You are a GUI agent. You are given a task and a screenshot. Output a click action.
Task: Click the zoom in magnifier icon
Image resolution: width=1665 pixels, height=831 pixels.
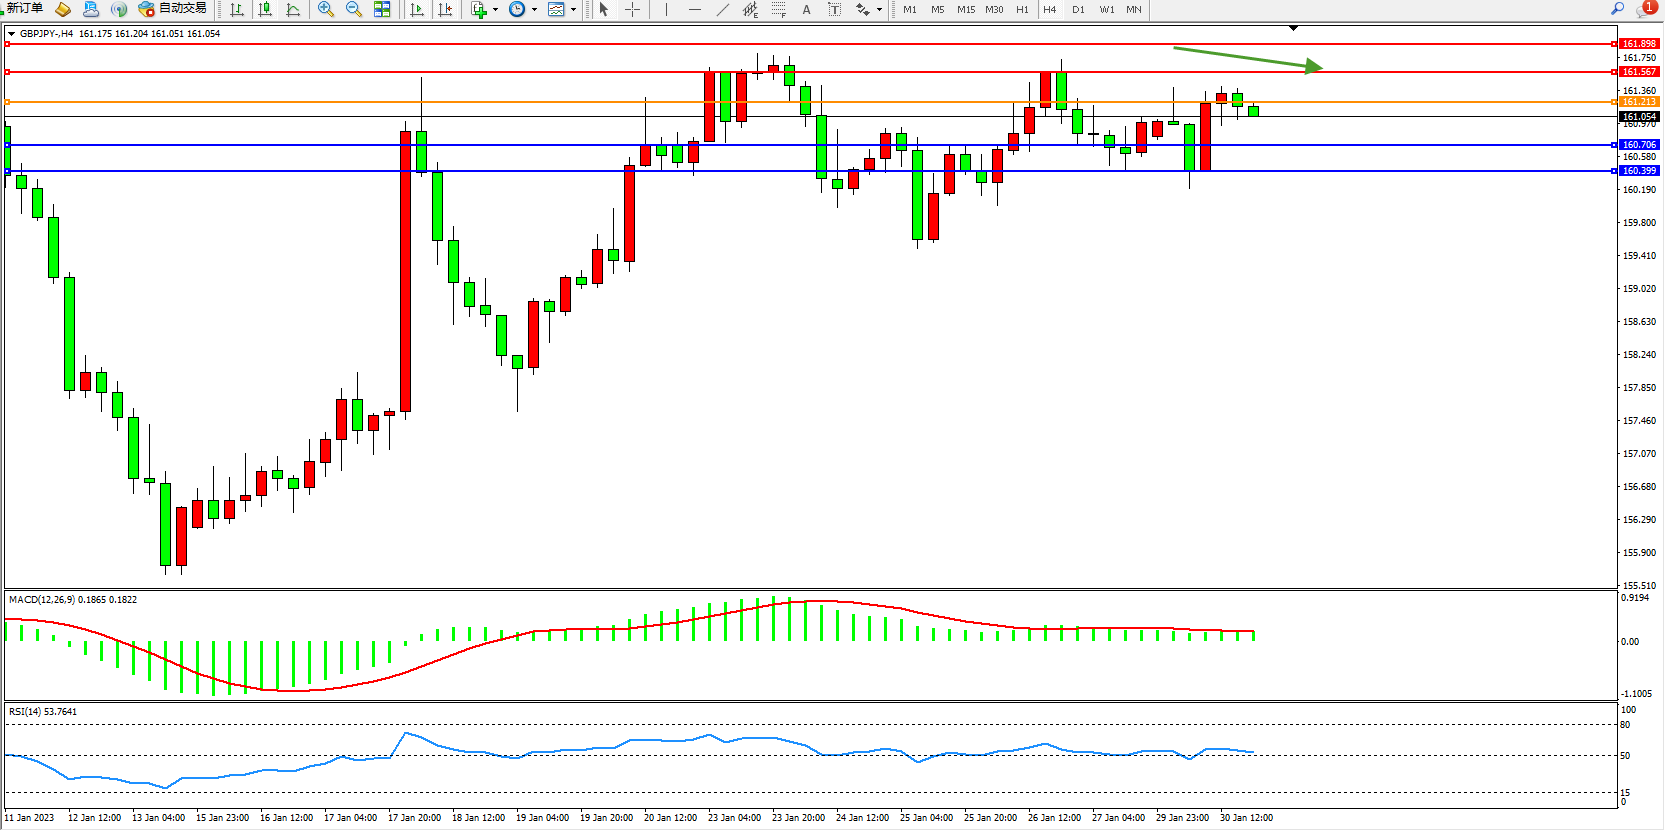(x=325, y=9)
